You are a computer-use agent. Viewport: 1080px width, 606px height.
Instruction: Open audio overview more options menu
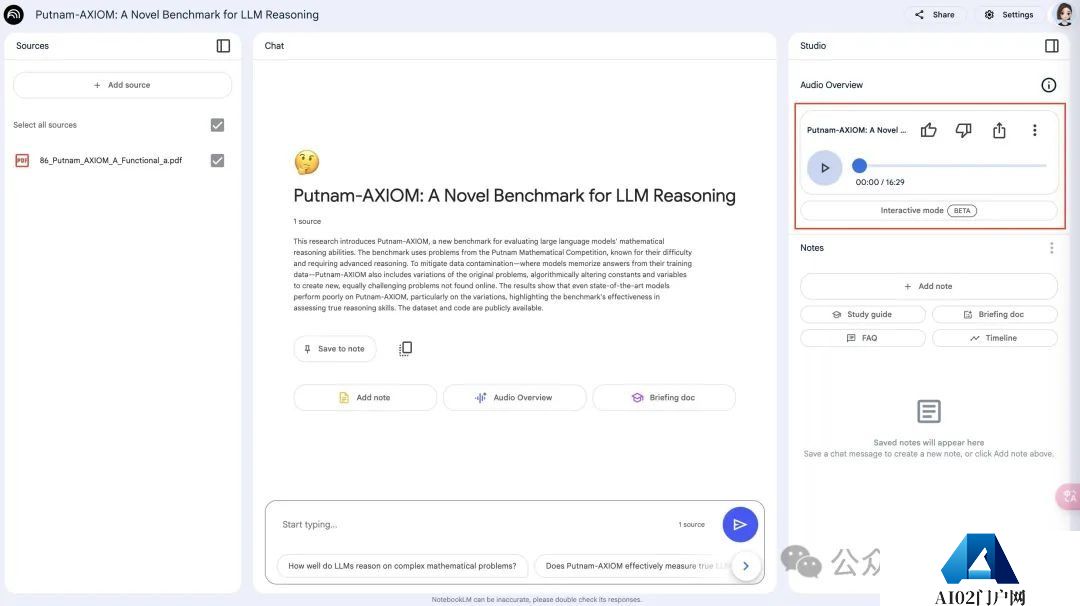[1035, 130]
